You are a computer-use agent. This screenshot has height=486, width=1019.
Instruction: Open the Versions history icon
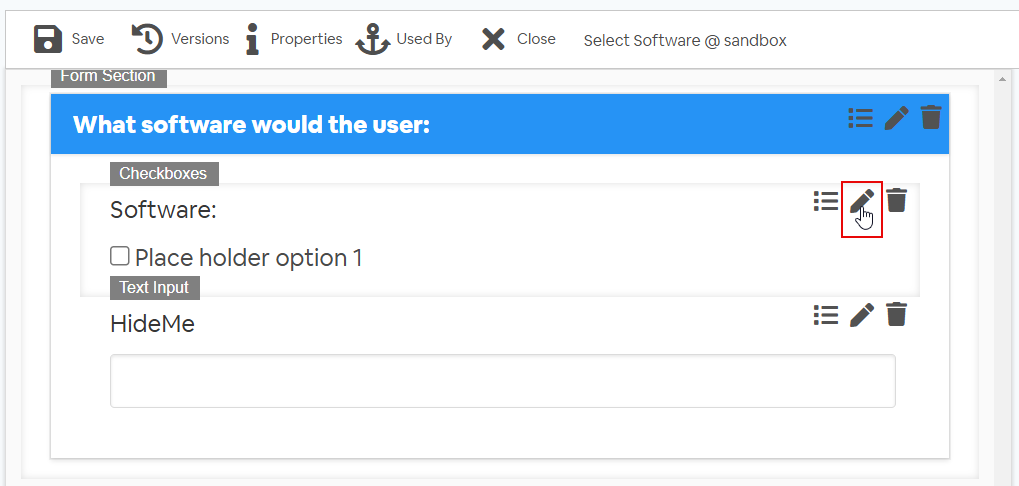tap(148, 39)
